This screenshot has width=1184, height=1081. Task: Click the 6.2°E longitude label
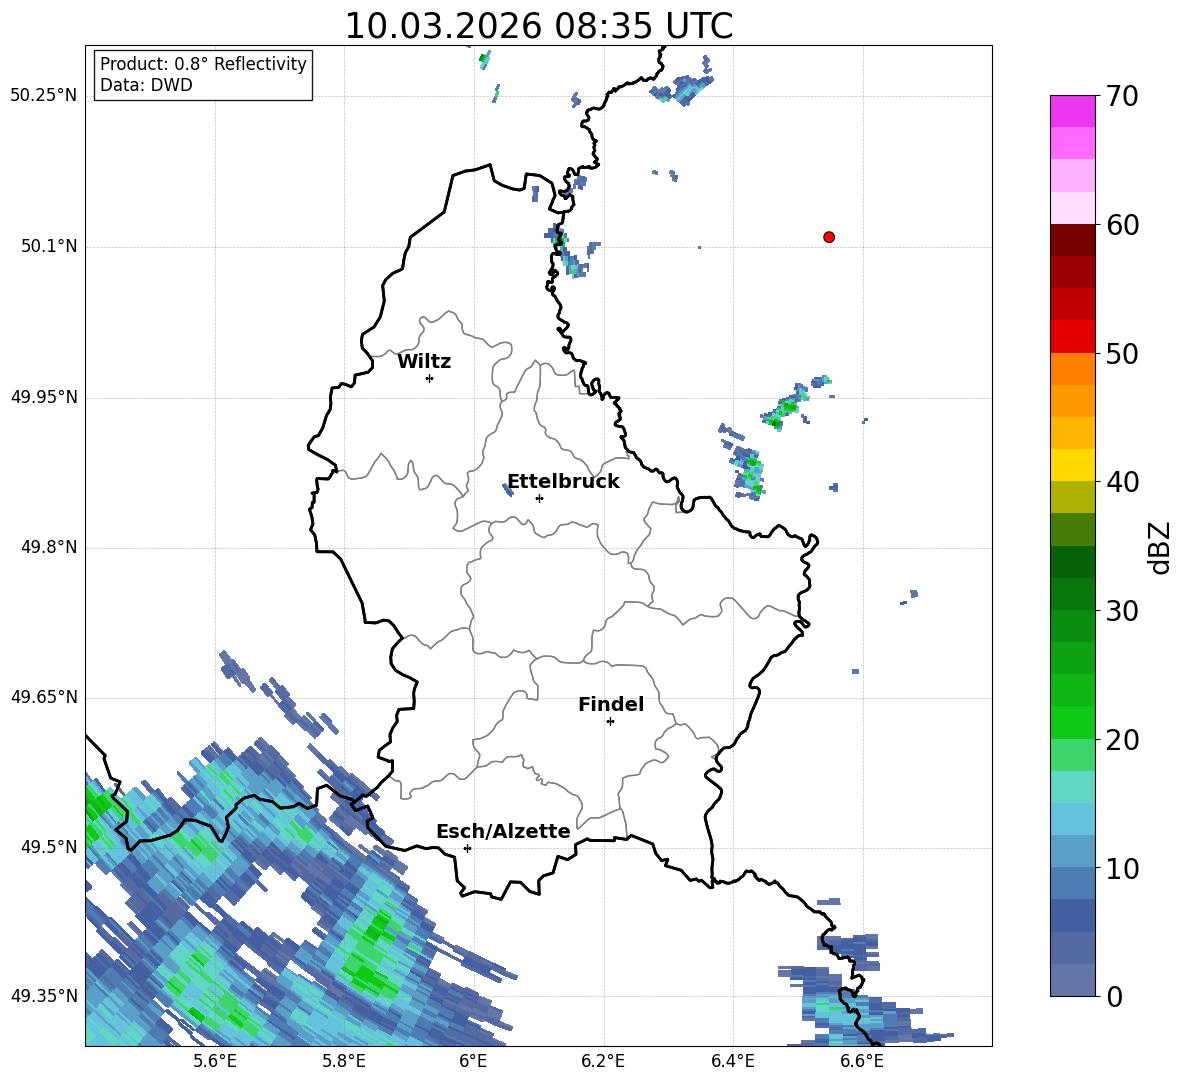603,1061
